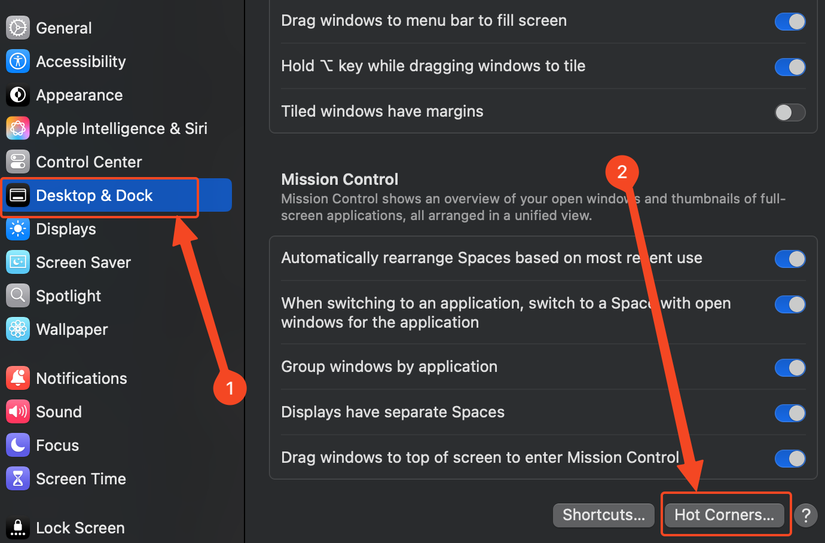Click the Appearance icon in sidebar
The image size is (825, 543).
pos(18,95)
